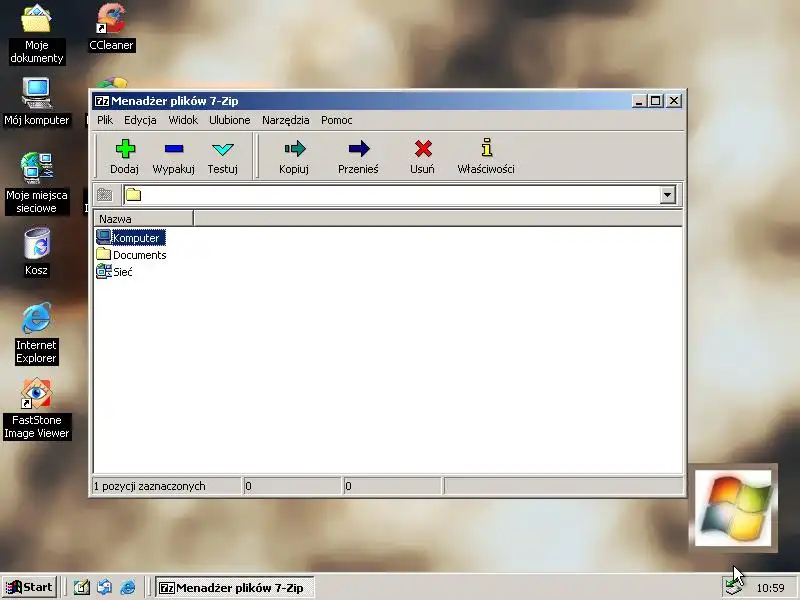The width and height of the screenshot is (800, 600).
Task: Open the Ulubione menu
Action: (230, 120)
